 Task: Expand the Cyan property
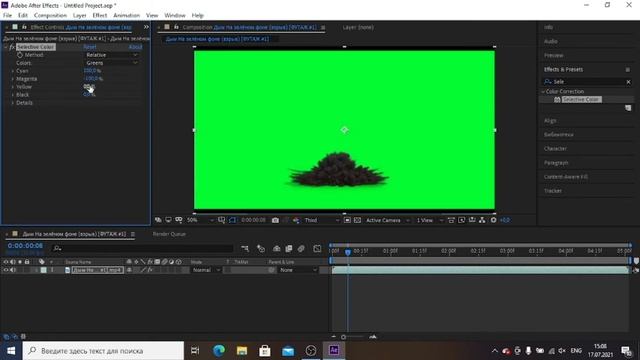13,71
